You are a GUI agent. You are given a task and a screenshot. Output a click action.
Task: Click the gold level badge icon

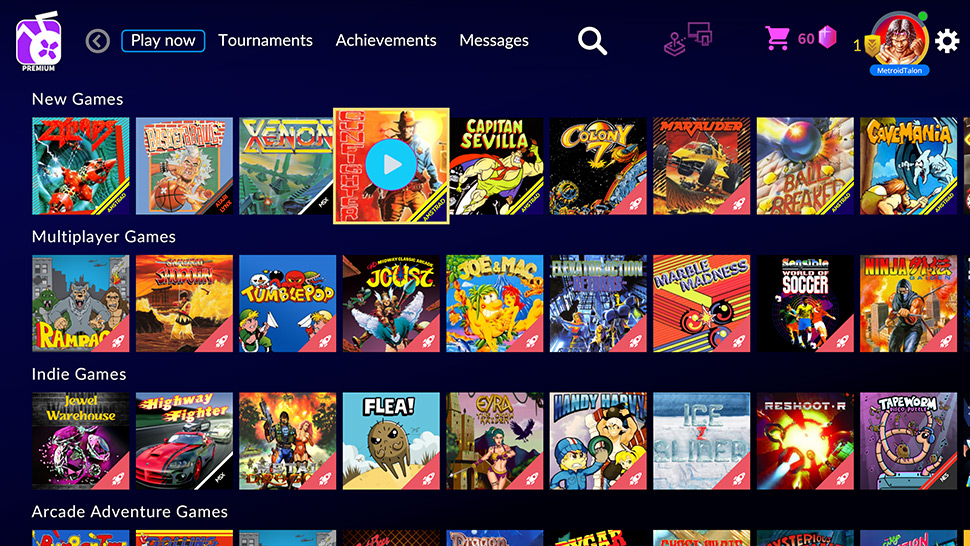pyautogui.click(x=872, y=45)
